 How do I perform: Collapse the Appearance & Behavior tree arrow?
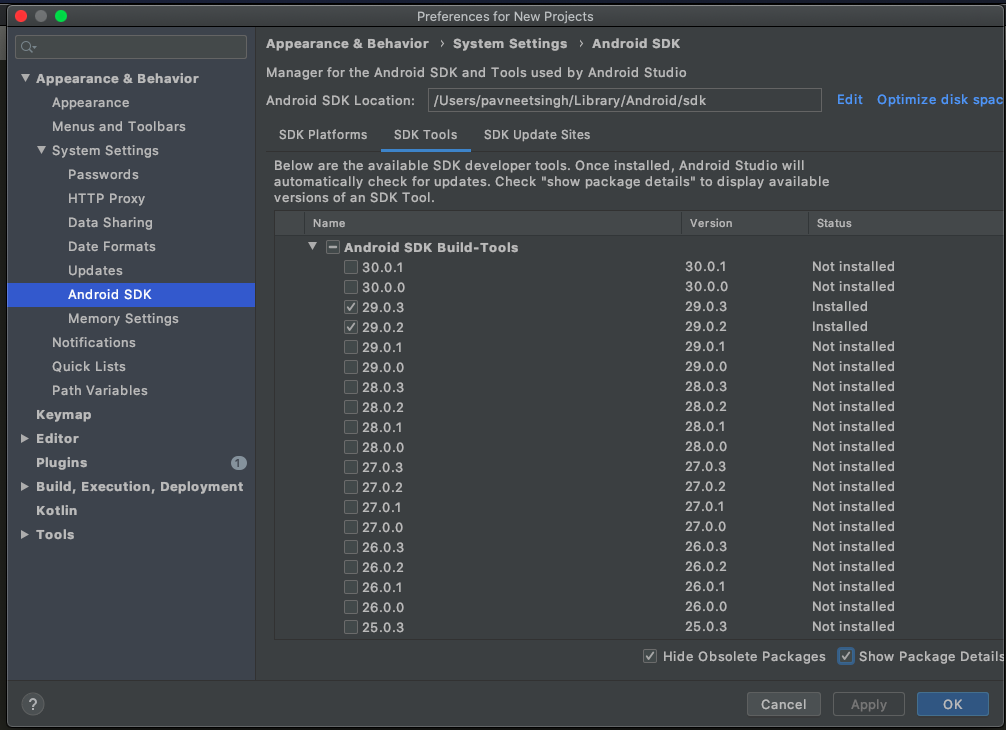[x=25, y=78]
